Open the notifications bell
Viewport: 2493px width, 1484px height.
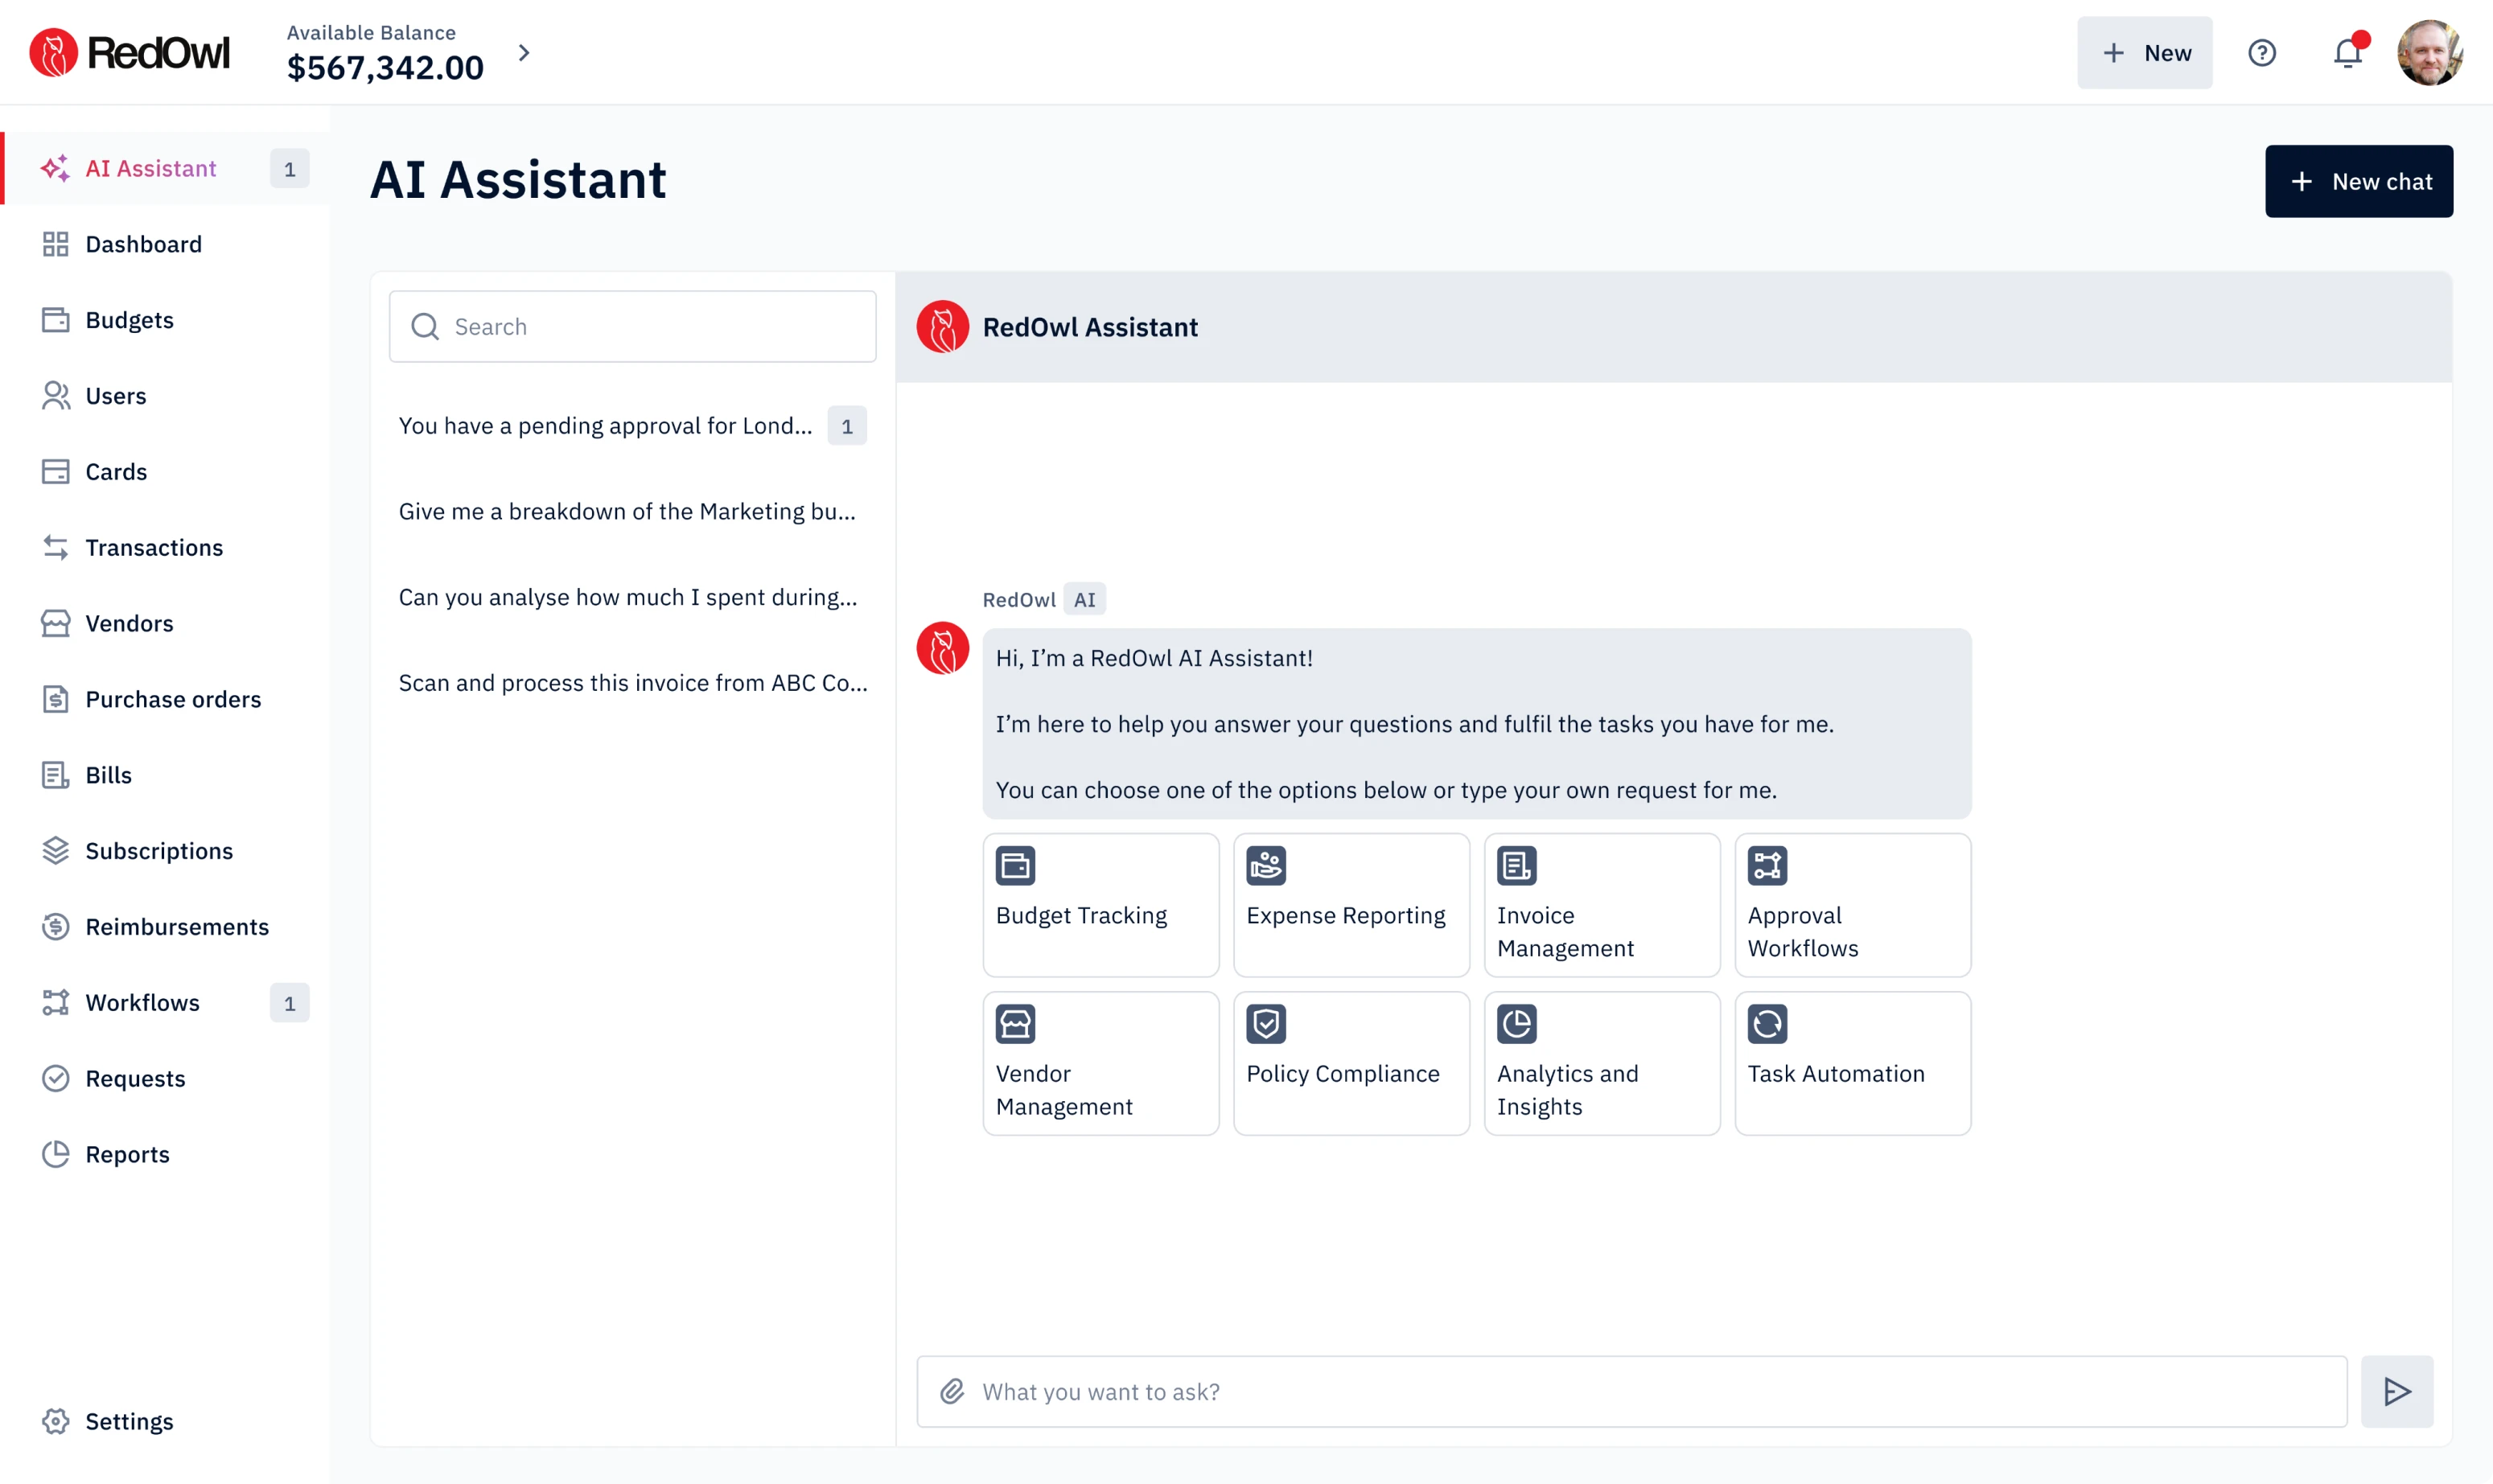2347,52
